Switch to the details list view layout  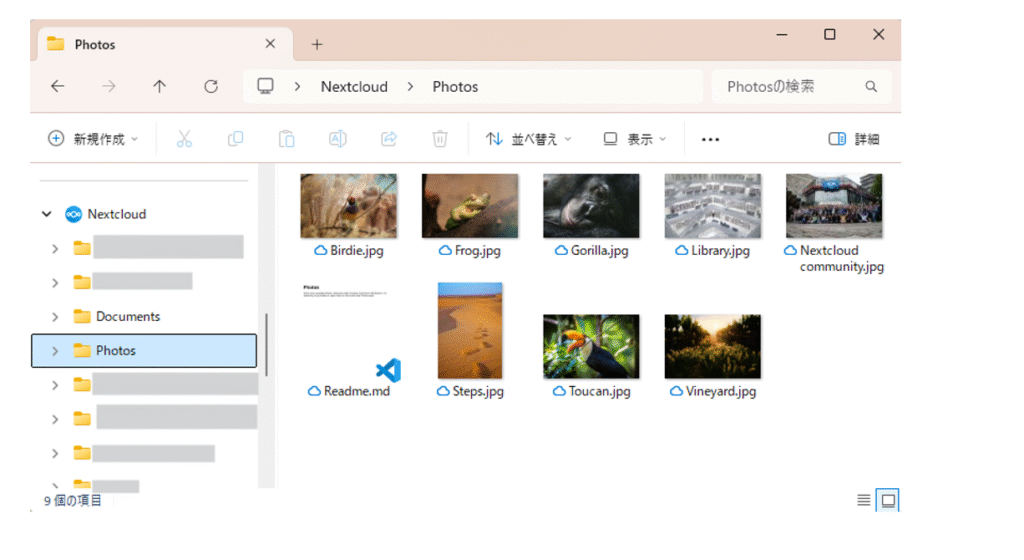point(864,499)
